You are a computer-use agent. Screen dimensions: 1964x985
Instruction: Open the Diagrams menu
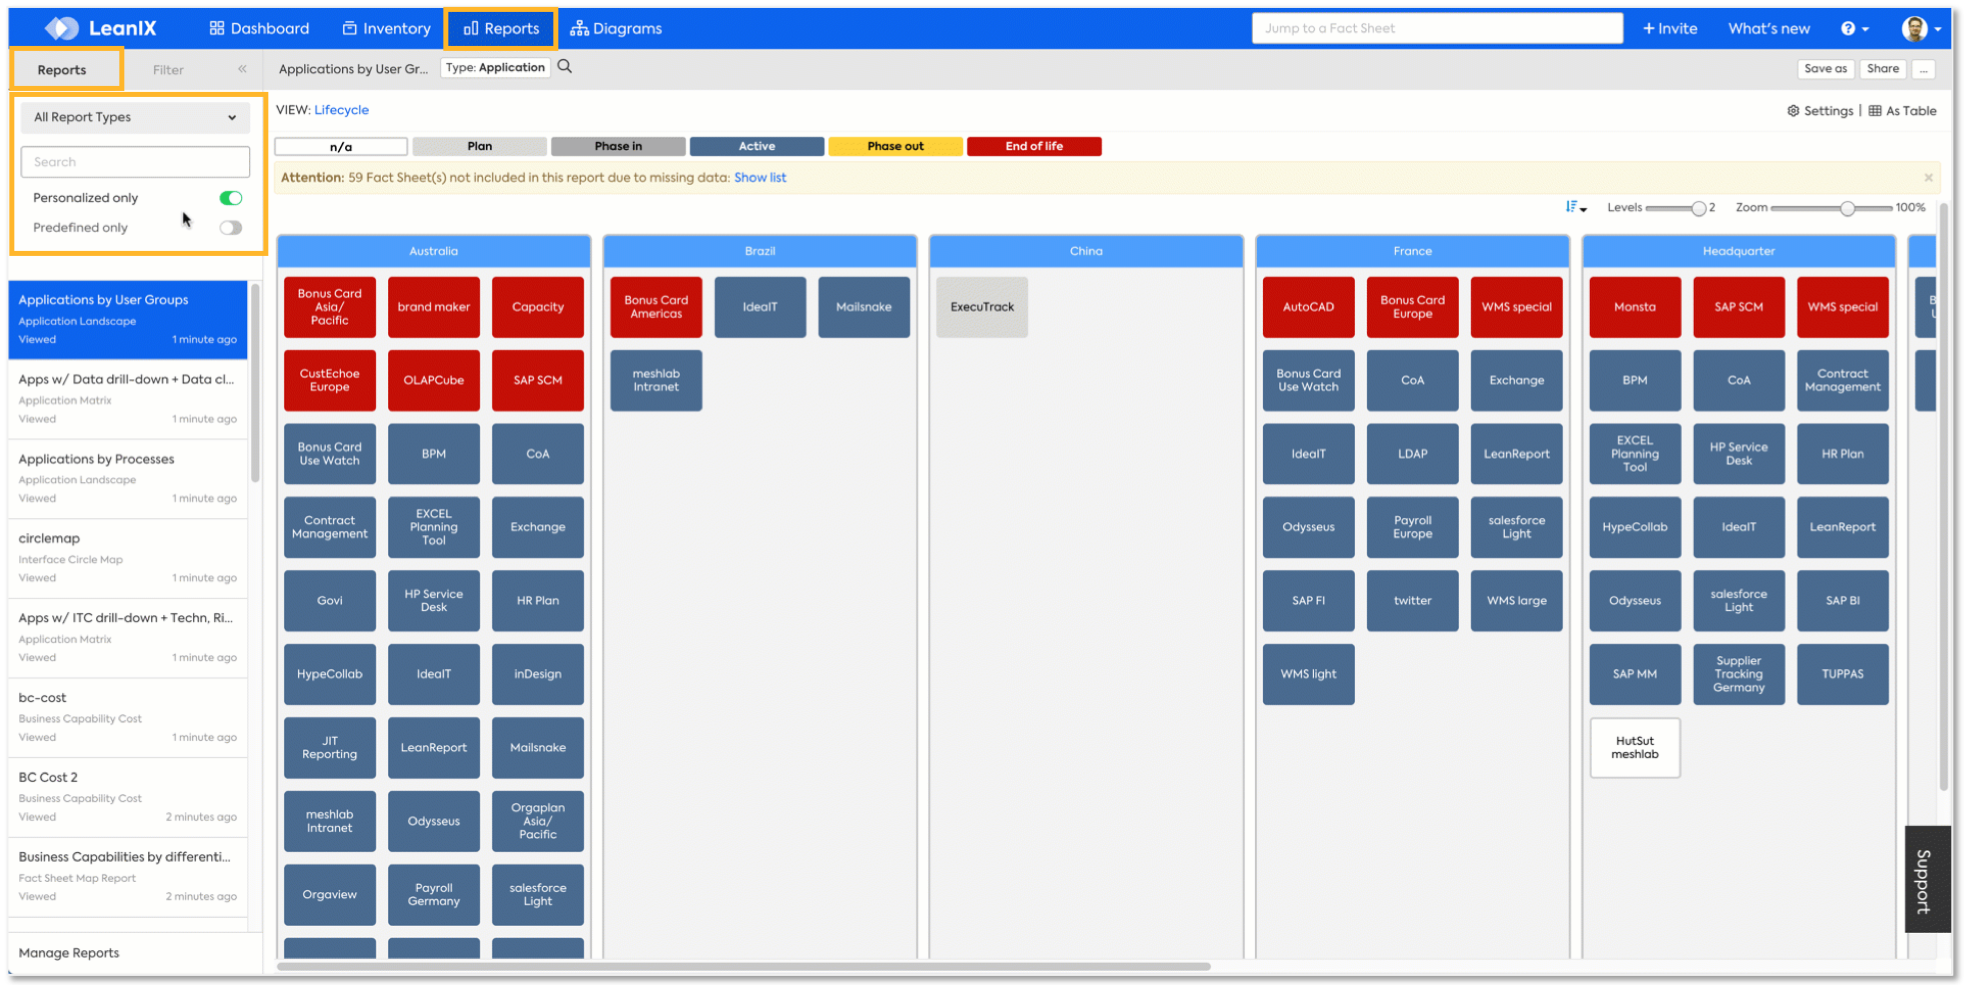(x=616, y=28)
